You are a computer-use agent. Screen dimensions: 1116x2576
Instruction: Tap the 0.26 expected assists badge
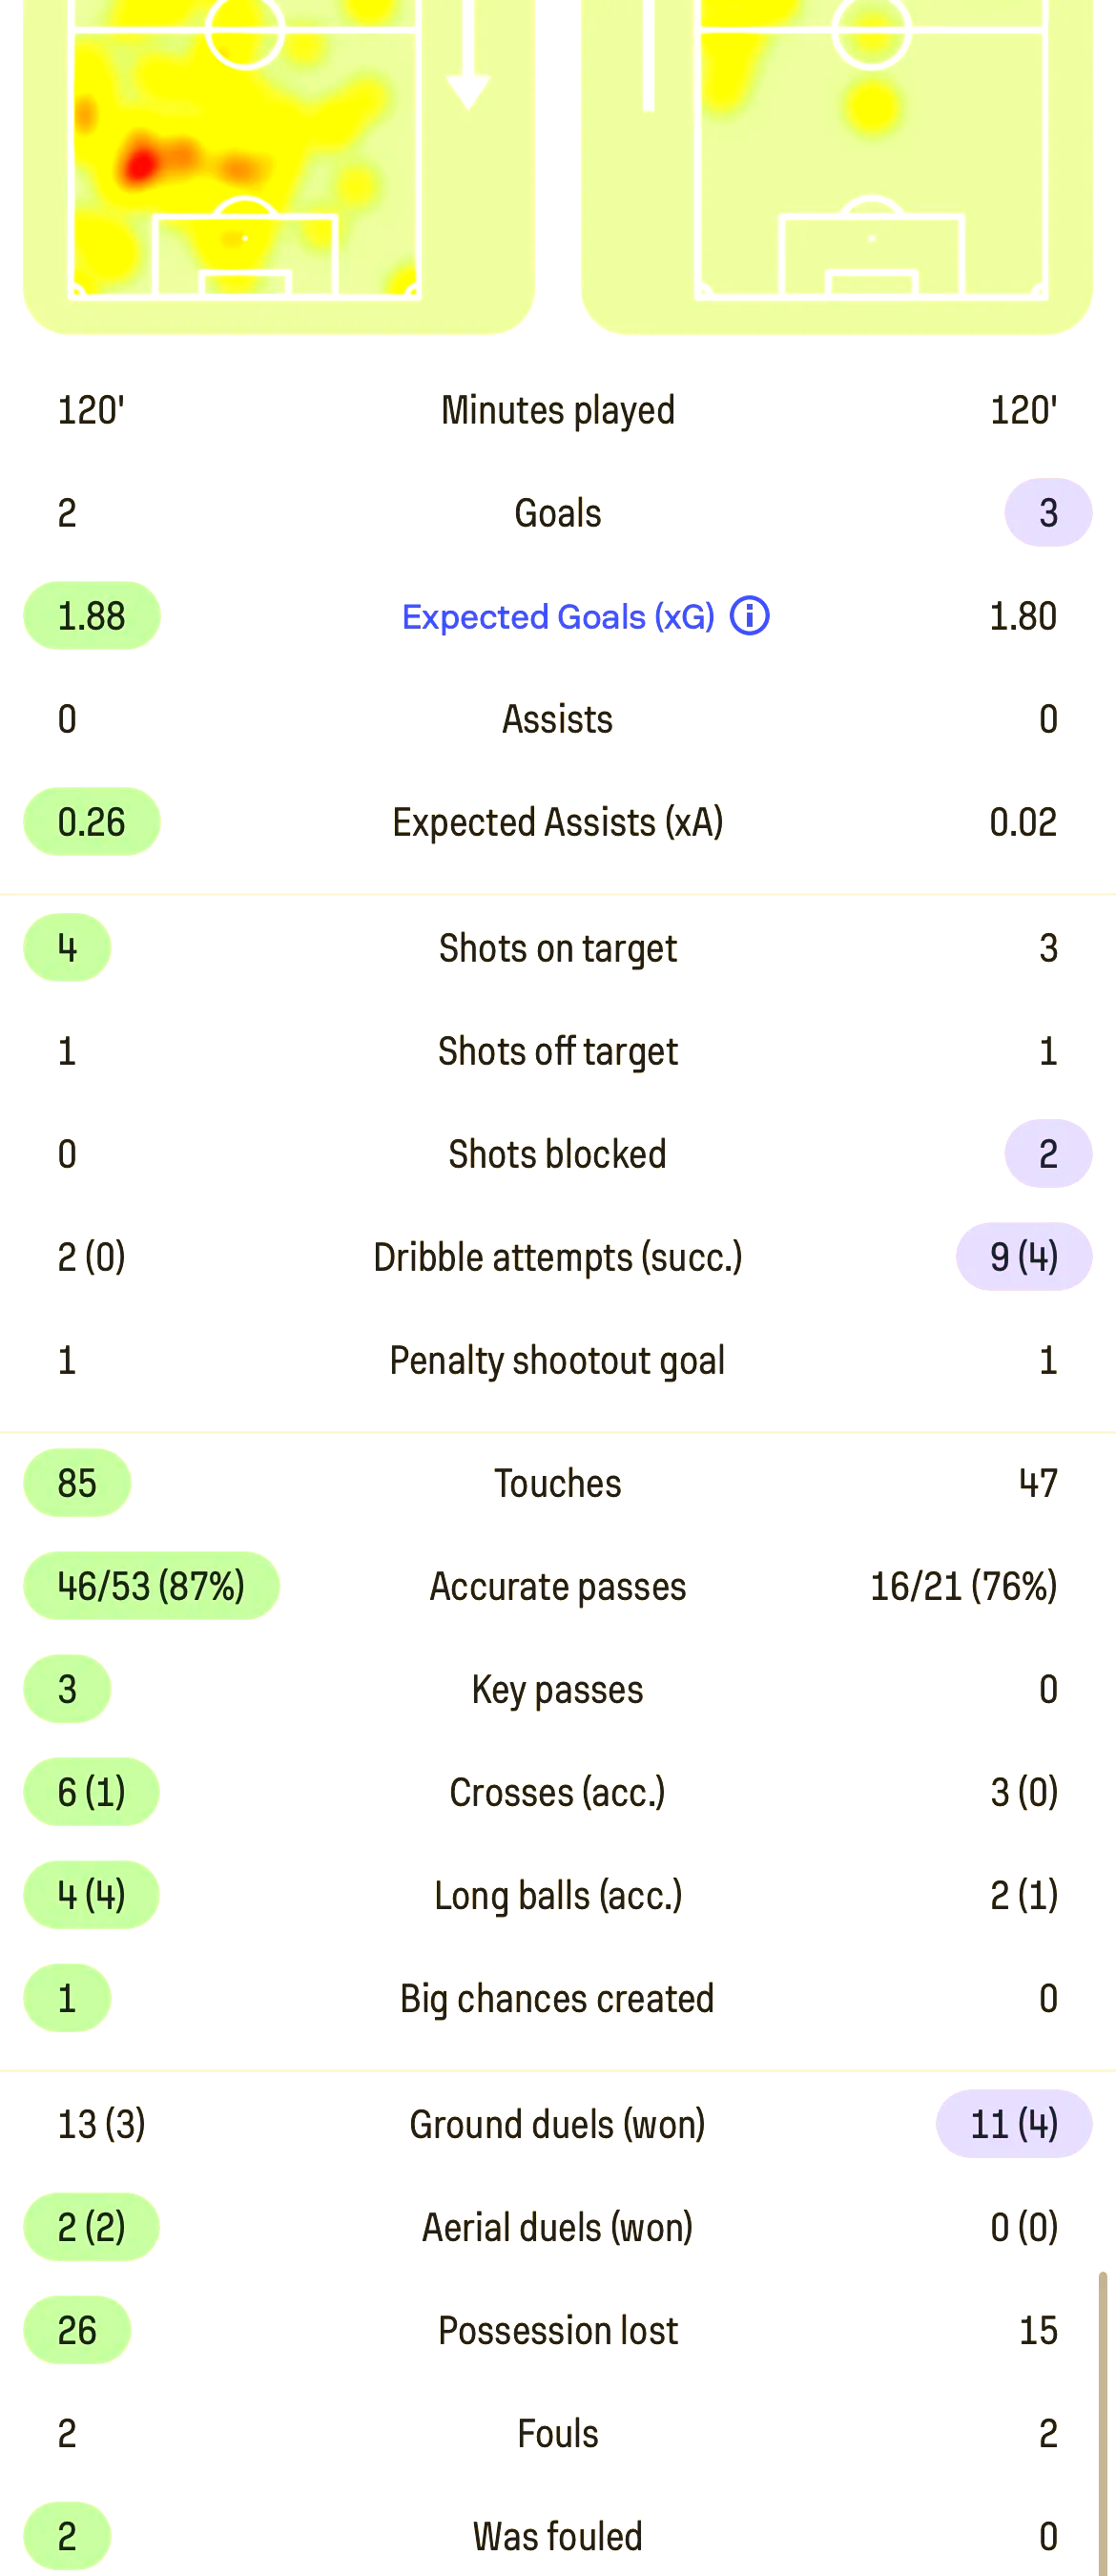[92, 822]
